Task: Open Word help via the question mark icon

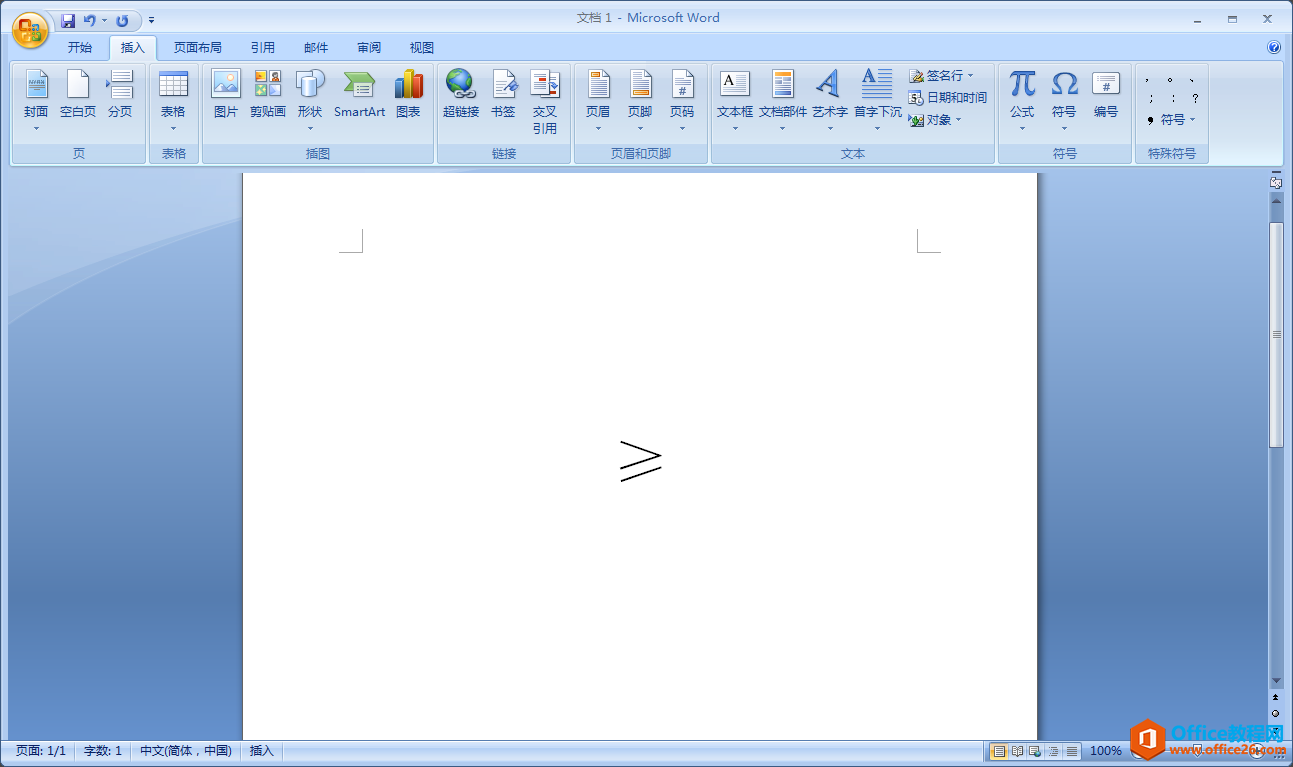Action: point(1274,47)
